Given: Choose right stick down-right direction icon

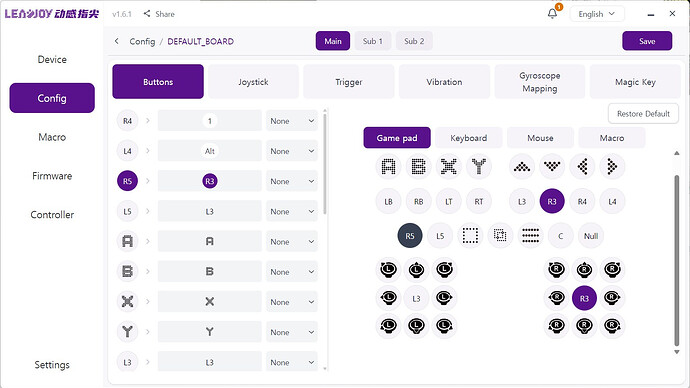Looking at the screenshot, I should coord(612,326).
